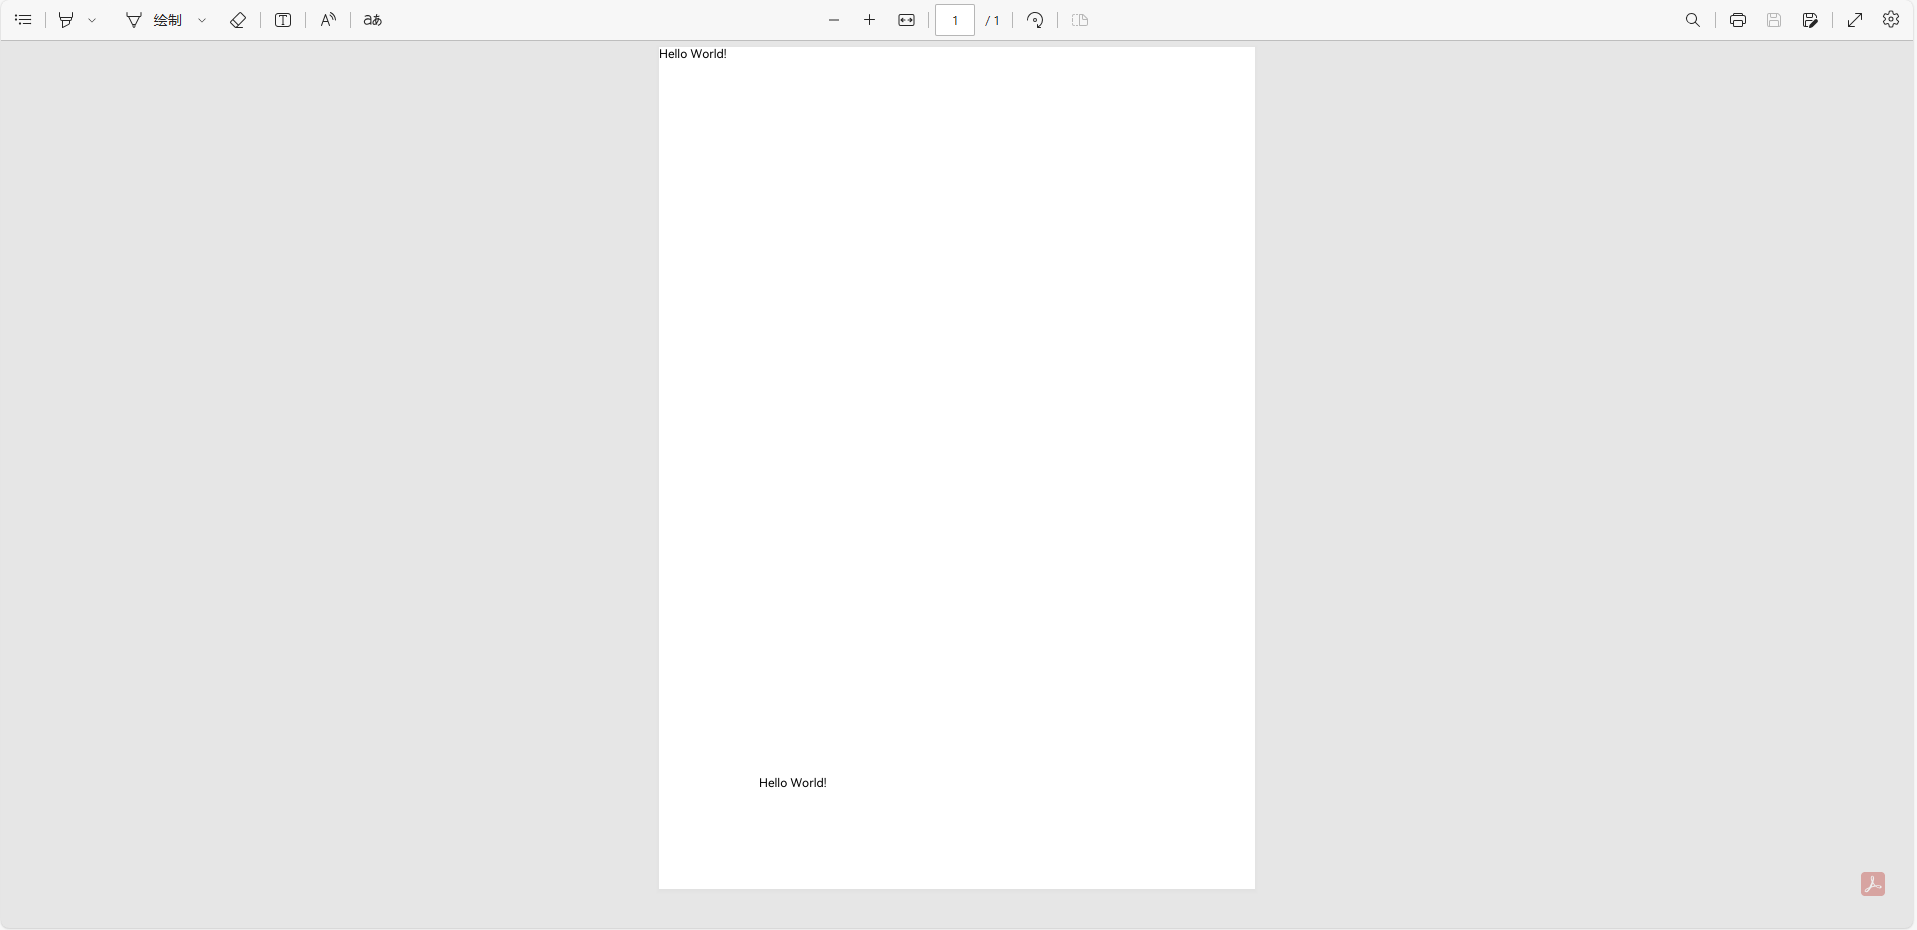This screenshot has width=1917, height=930.
Task: Activate the Add Text tool
Action: [x=283, y=20]
